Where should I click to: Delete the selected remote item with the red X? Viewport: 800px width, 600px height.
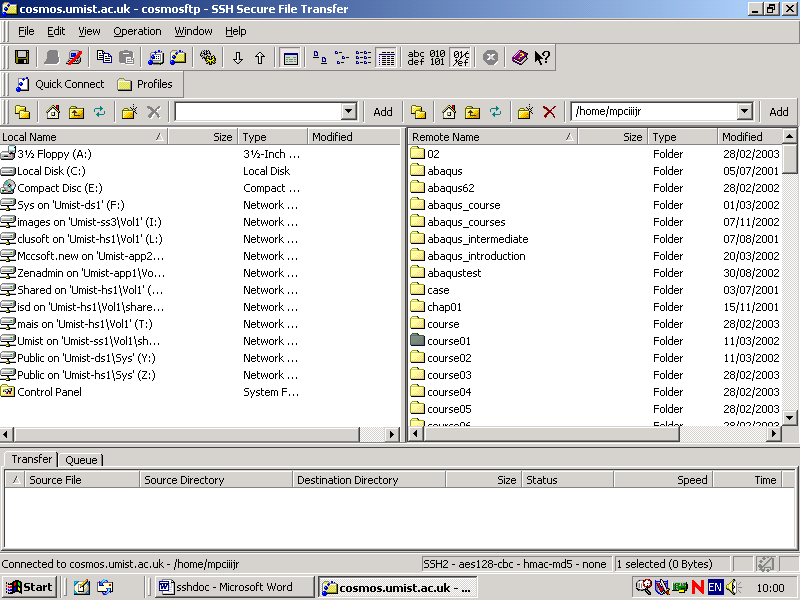[549, 112]
